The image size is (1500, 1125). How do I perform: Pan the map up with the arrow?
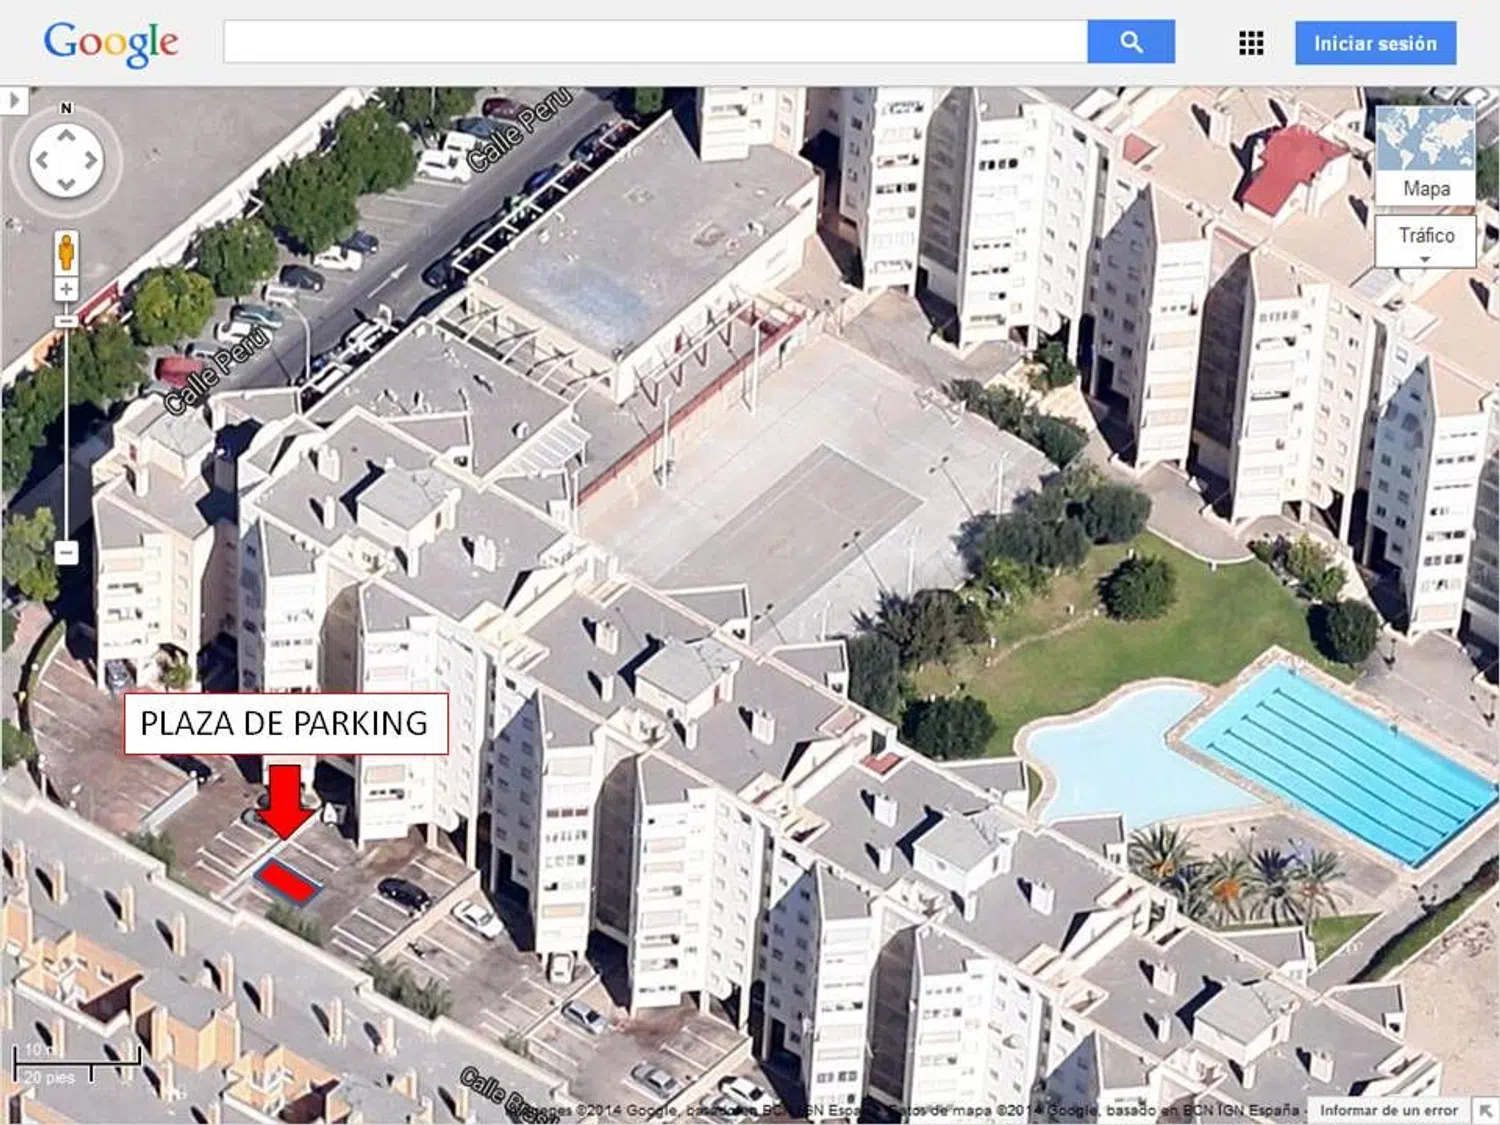tap(66, 135)
